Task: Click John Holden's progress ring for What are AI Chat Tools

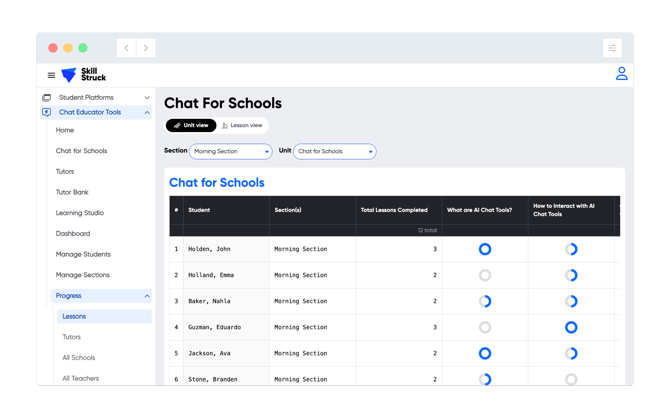Action: (485, 249)
